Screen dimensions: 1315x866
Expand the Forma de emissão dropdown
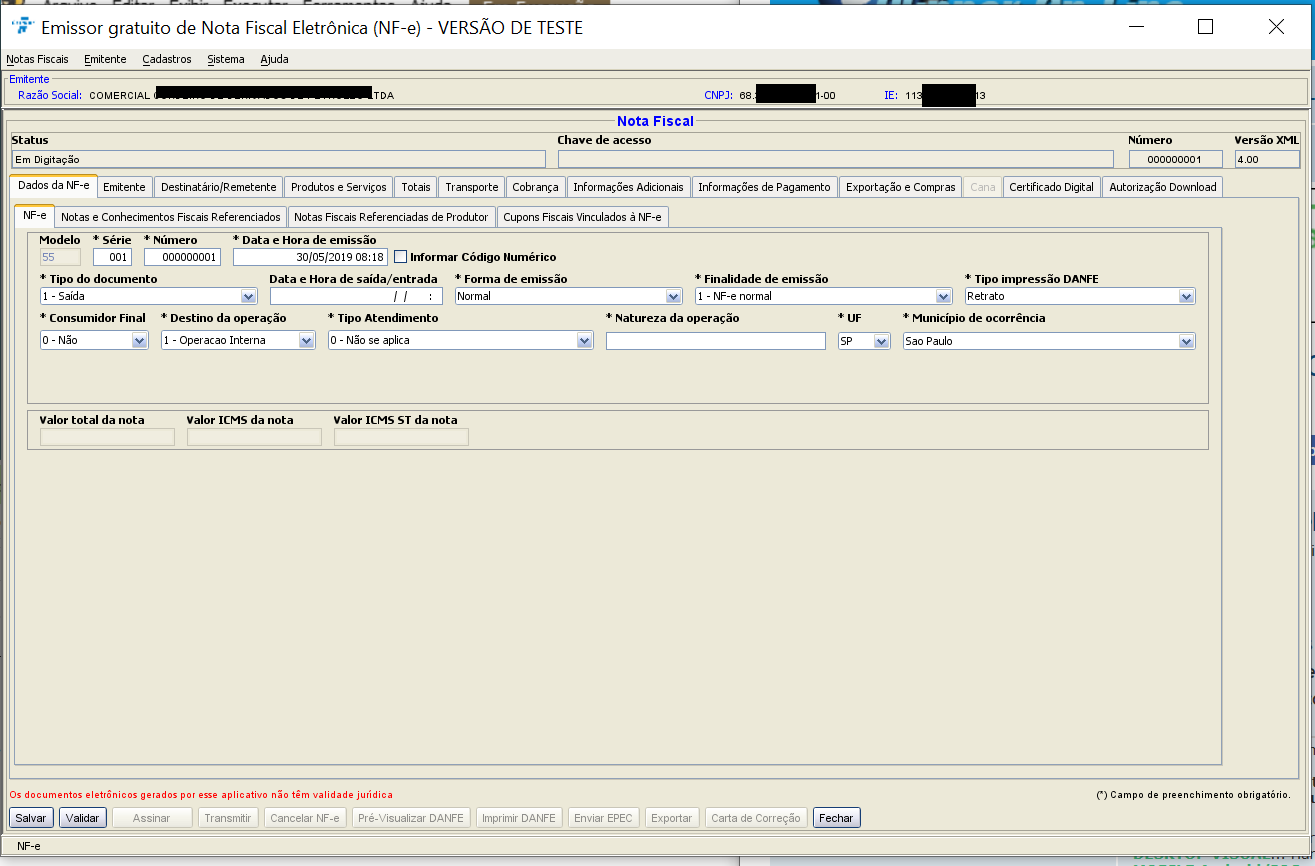point(673,297)
